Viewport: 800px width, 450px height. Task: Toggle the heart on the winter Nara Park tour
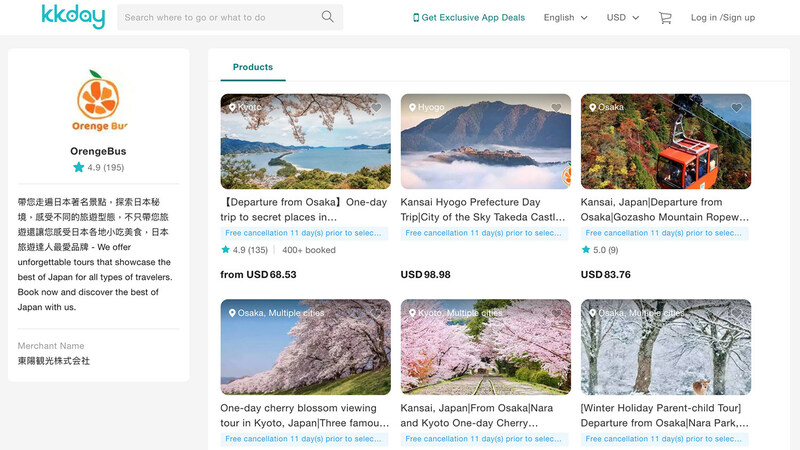pyautogui.click(x=736, y=313)
